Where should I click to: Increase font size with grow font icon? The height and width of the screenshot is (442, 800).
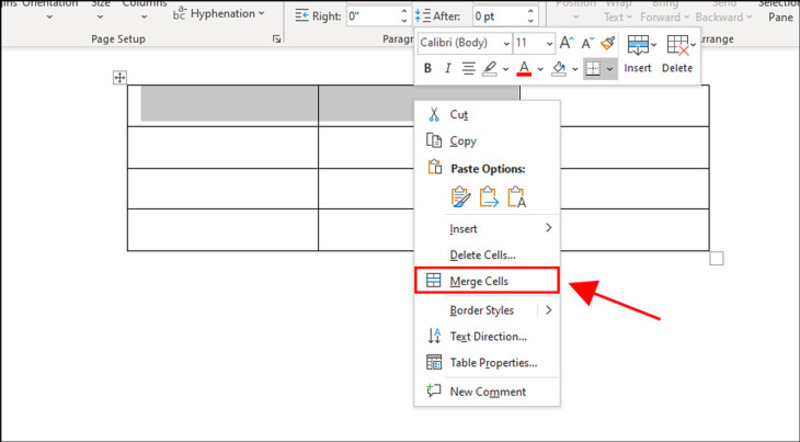coord(567,43)
